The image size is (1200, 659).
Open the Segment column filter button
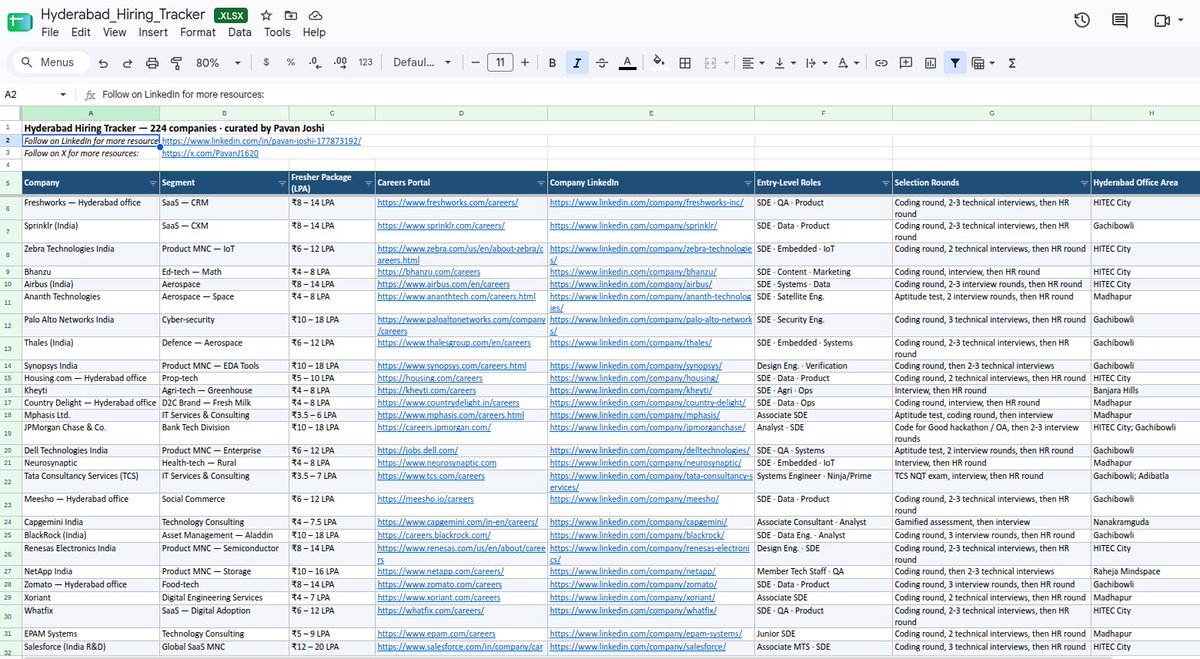coord(281,184)
